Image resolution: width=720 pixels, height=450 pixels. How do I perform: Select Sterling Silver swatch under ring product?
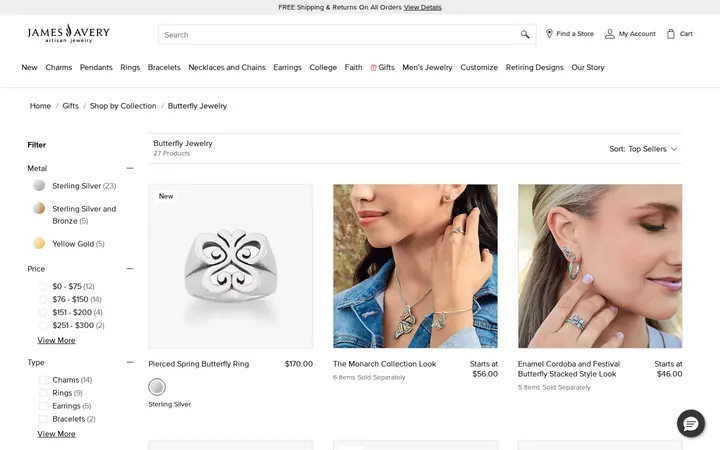pyautogui.click(x=157, y=387)
